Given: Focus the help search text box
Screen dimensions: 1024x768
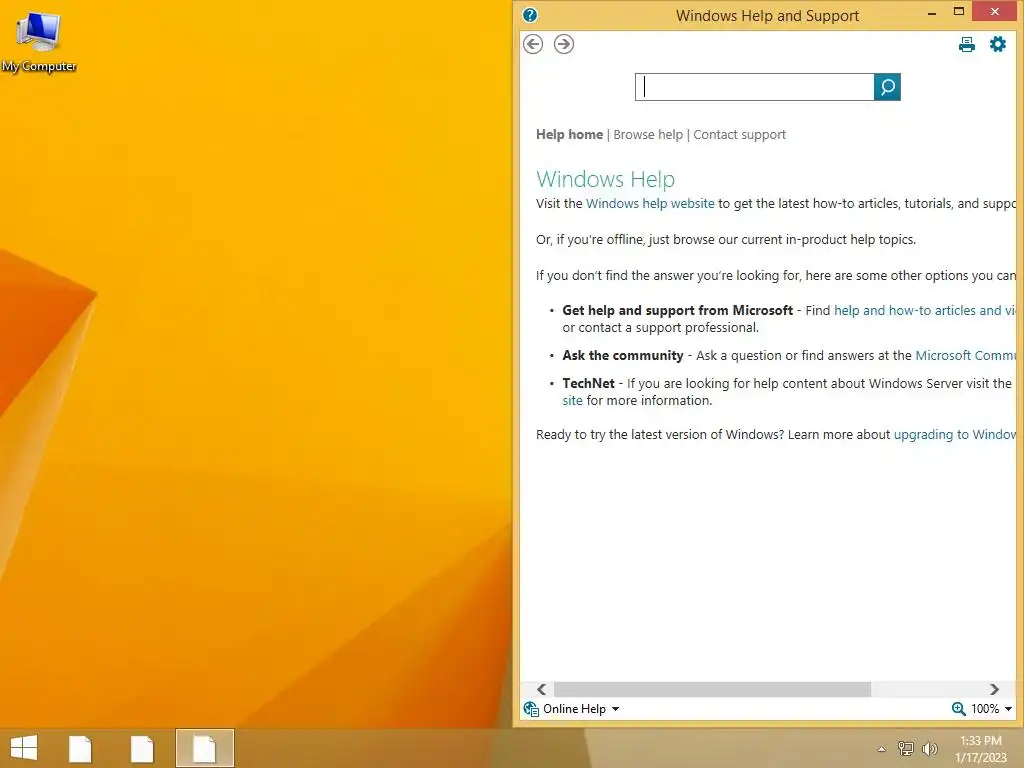Looking at the screenshot, I should tap(754, 87).
